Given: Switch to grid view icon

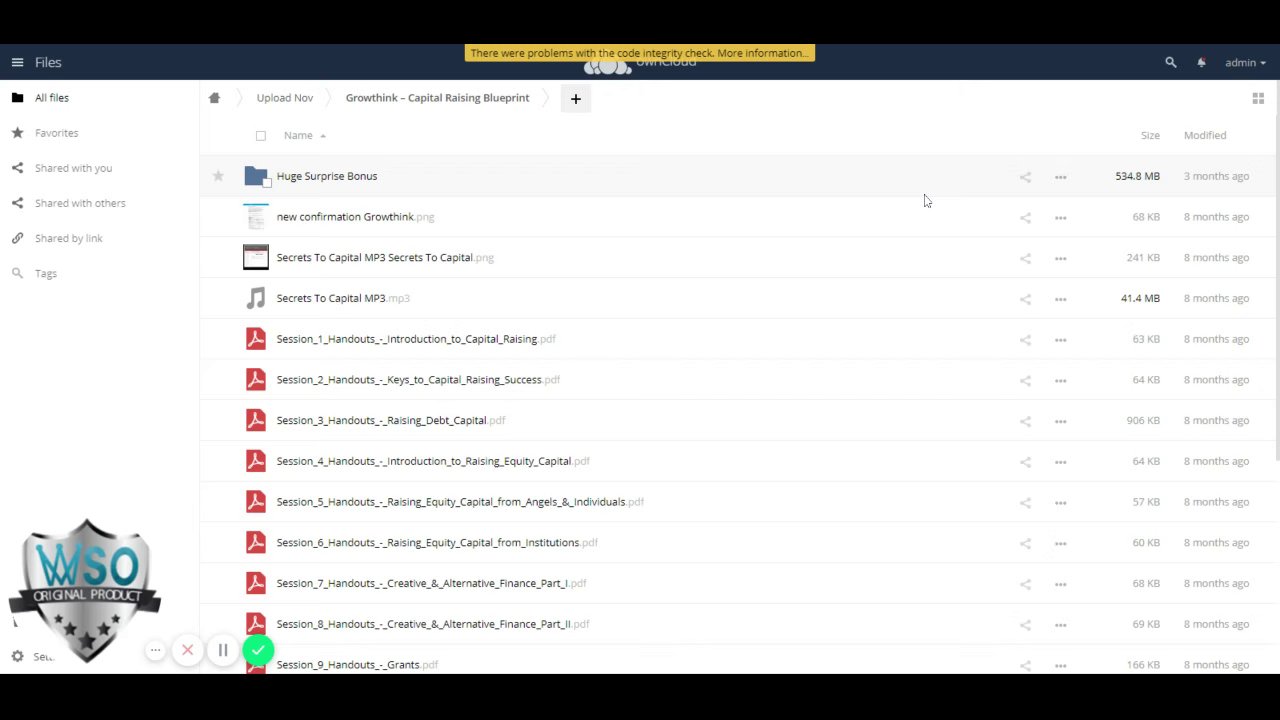Looking at the screenshot, I should 1258,98.
